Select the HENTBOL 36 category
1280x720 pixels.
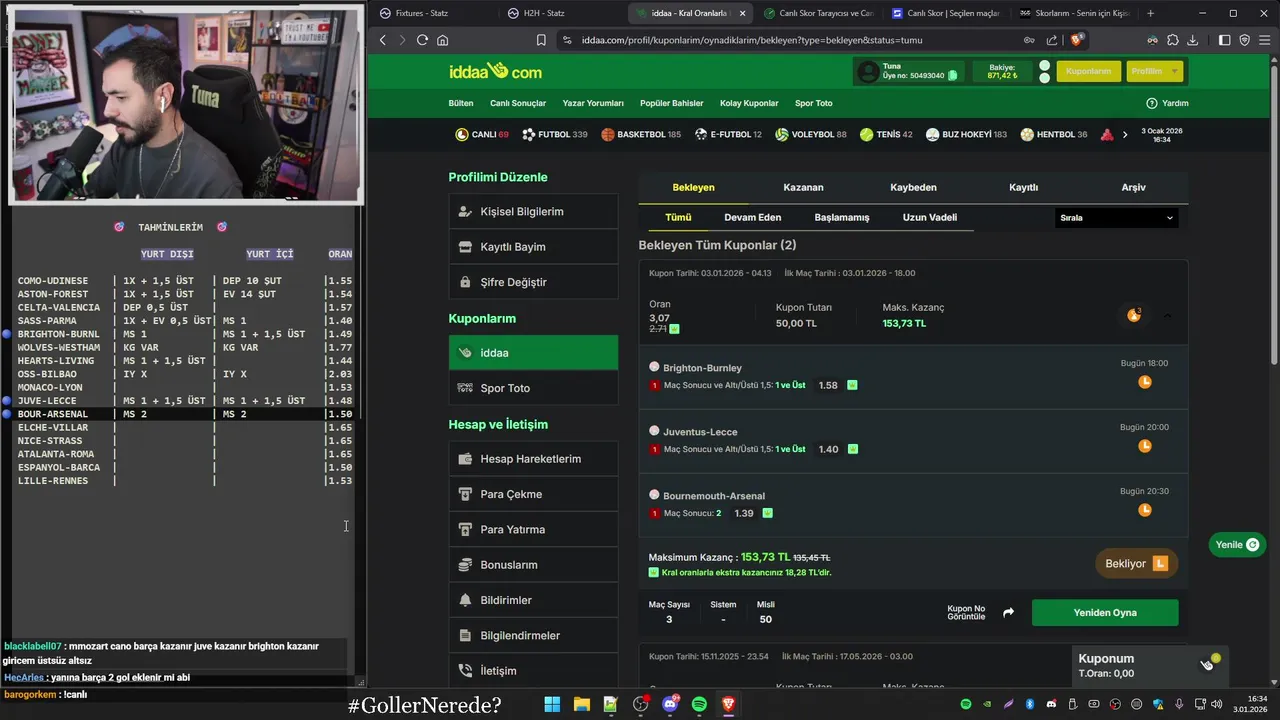(x=1054, y=134)
